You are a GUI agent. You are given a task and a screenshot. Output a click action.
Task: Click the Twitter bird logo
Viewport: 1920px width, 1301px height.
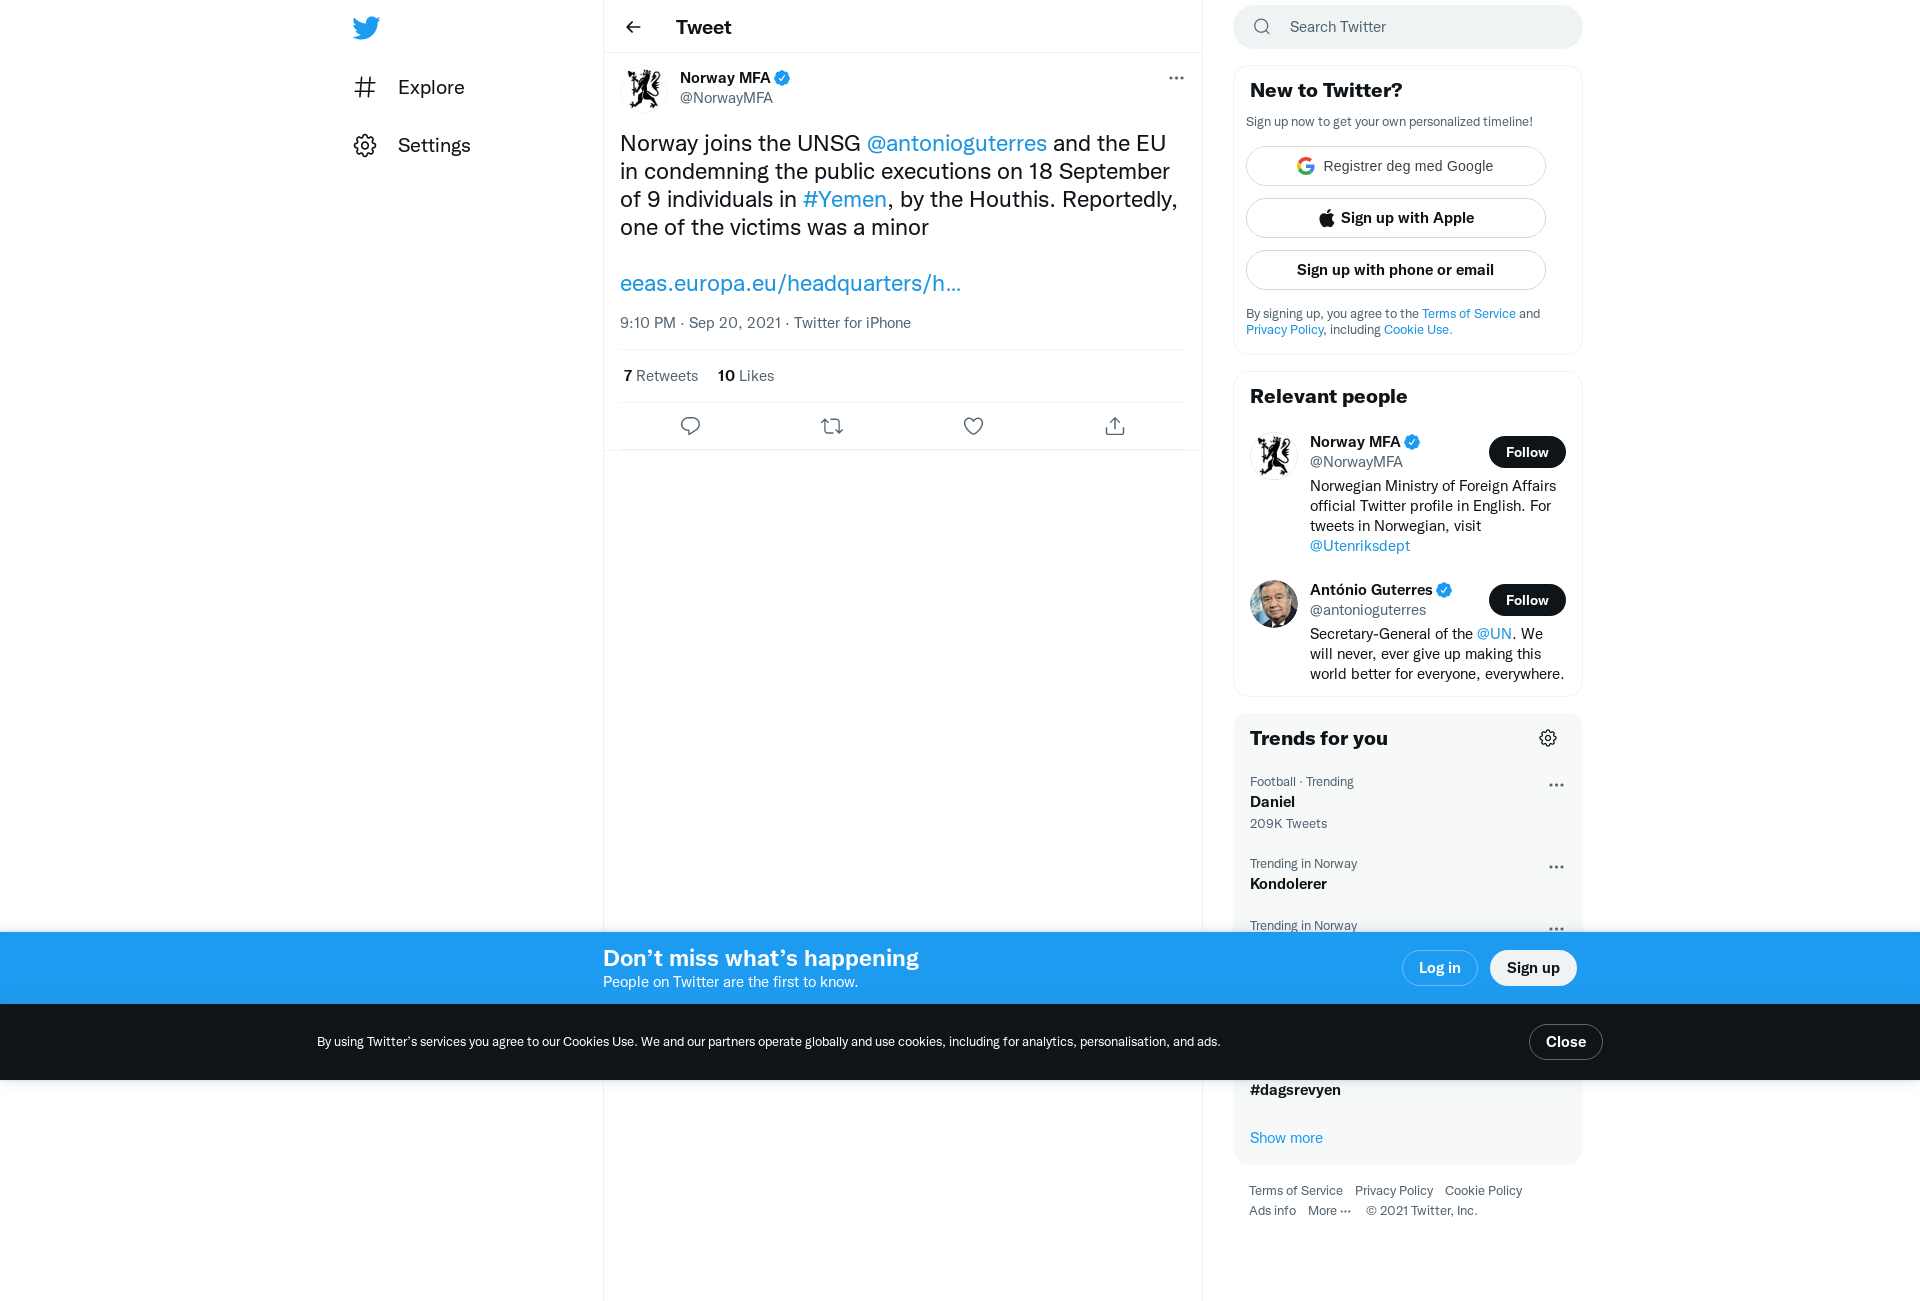366,27
